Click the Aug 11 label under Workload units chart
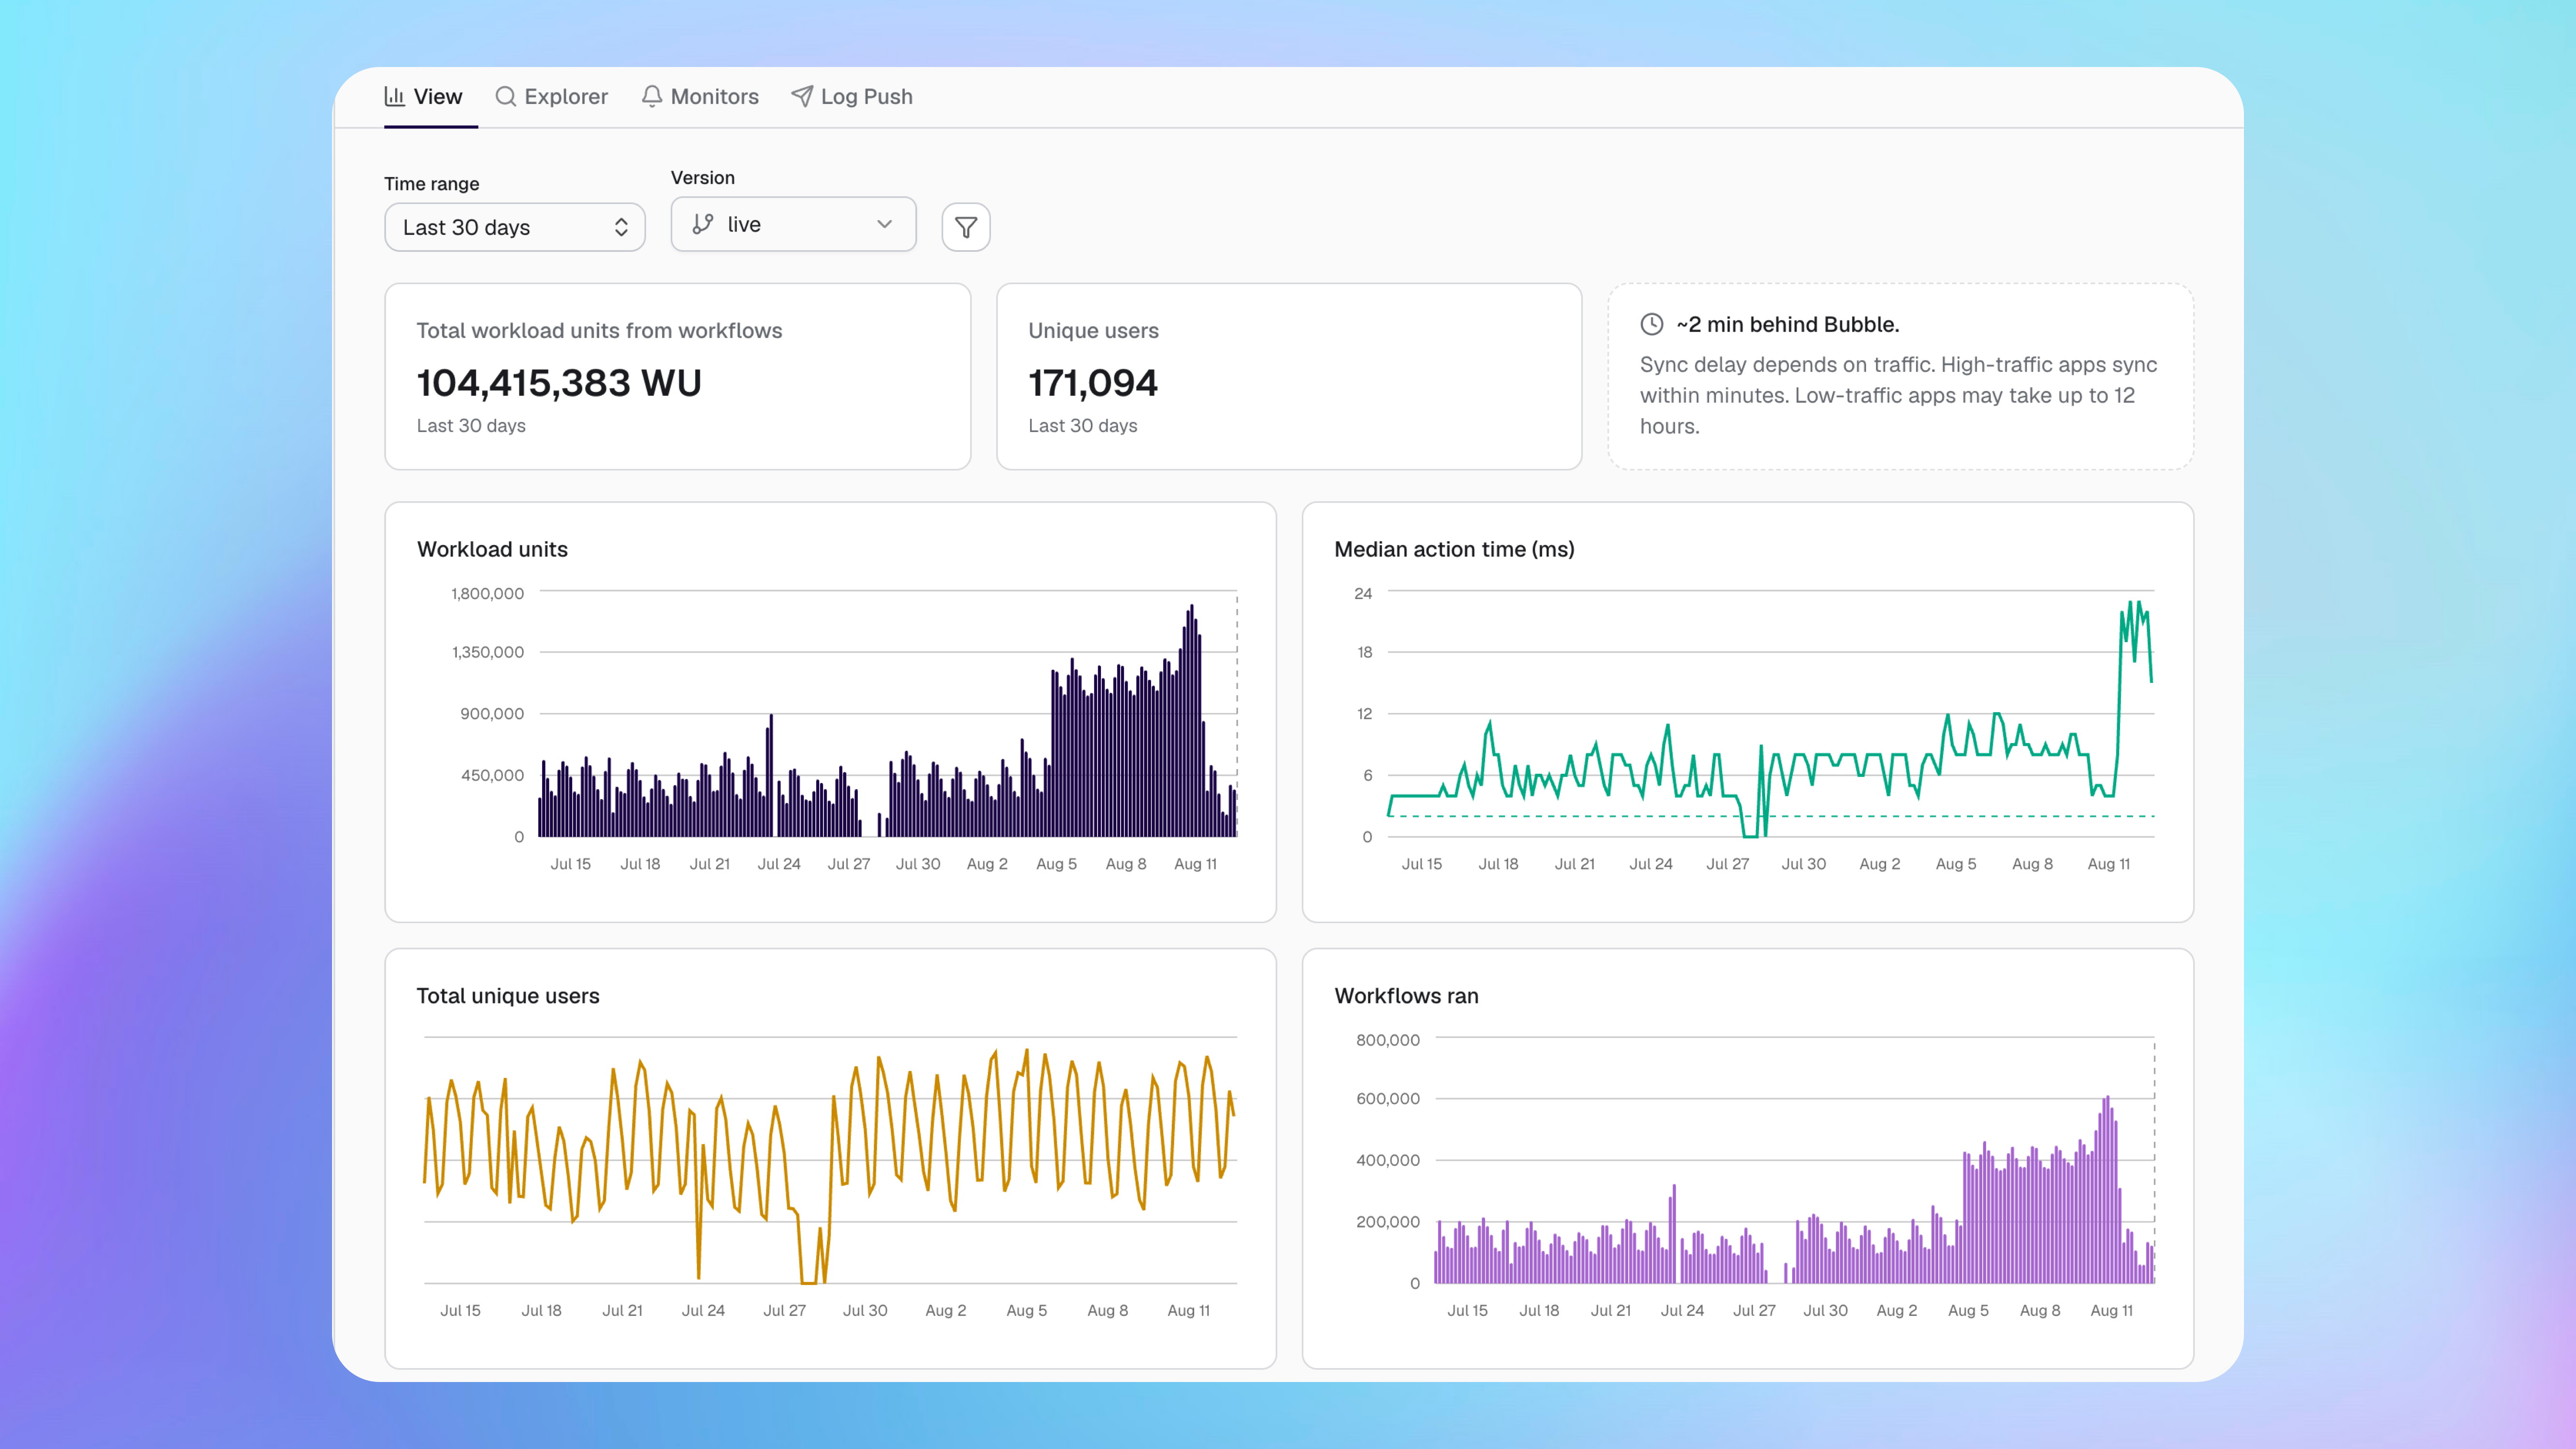Screen dimensions: 2576x1449 point(1195,864)
